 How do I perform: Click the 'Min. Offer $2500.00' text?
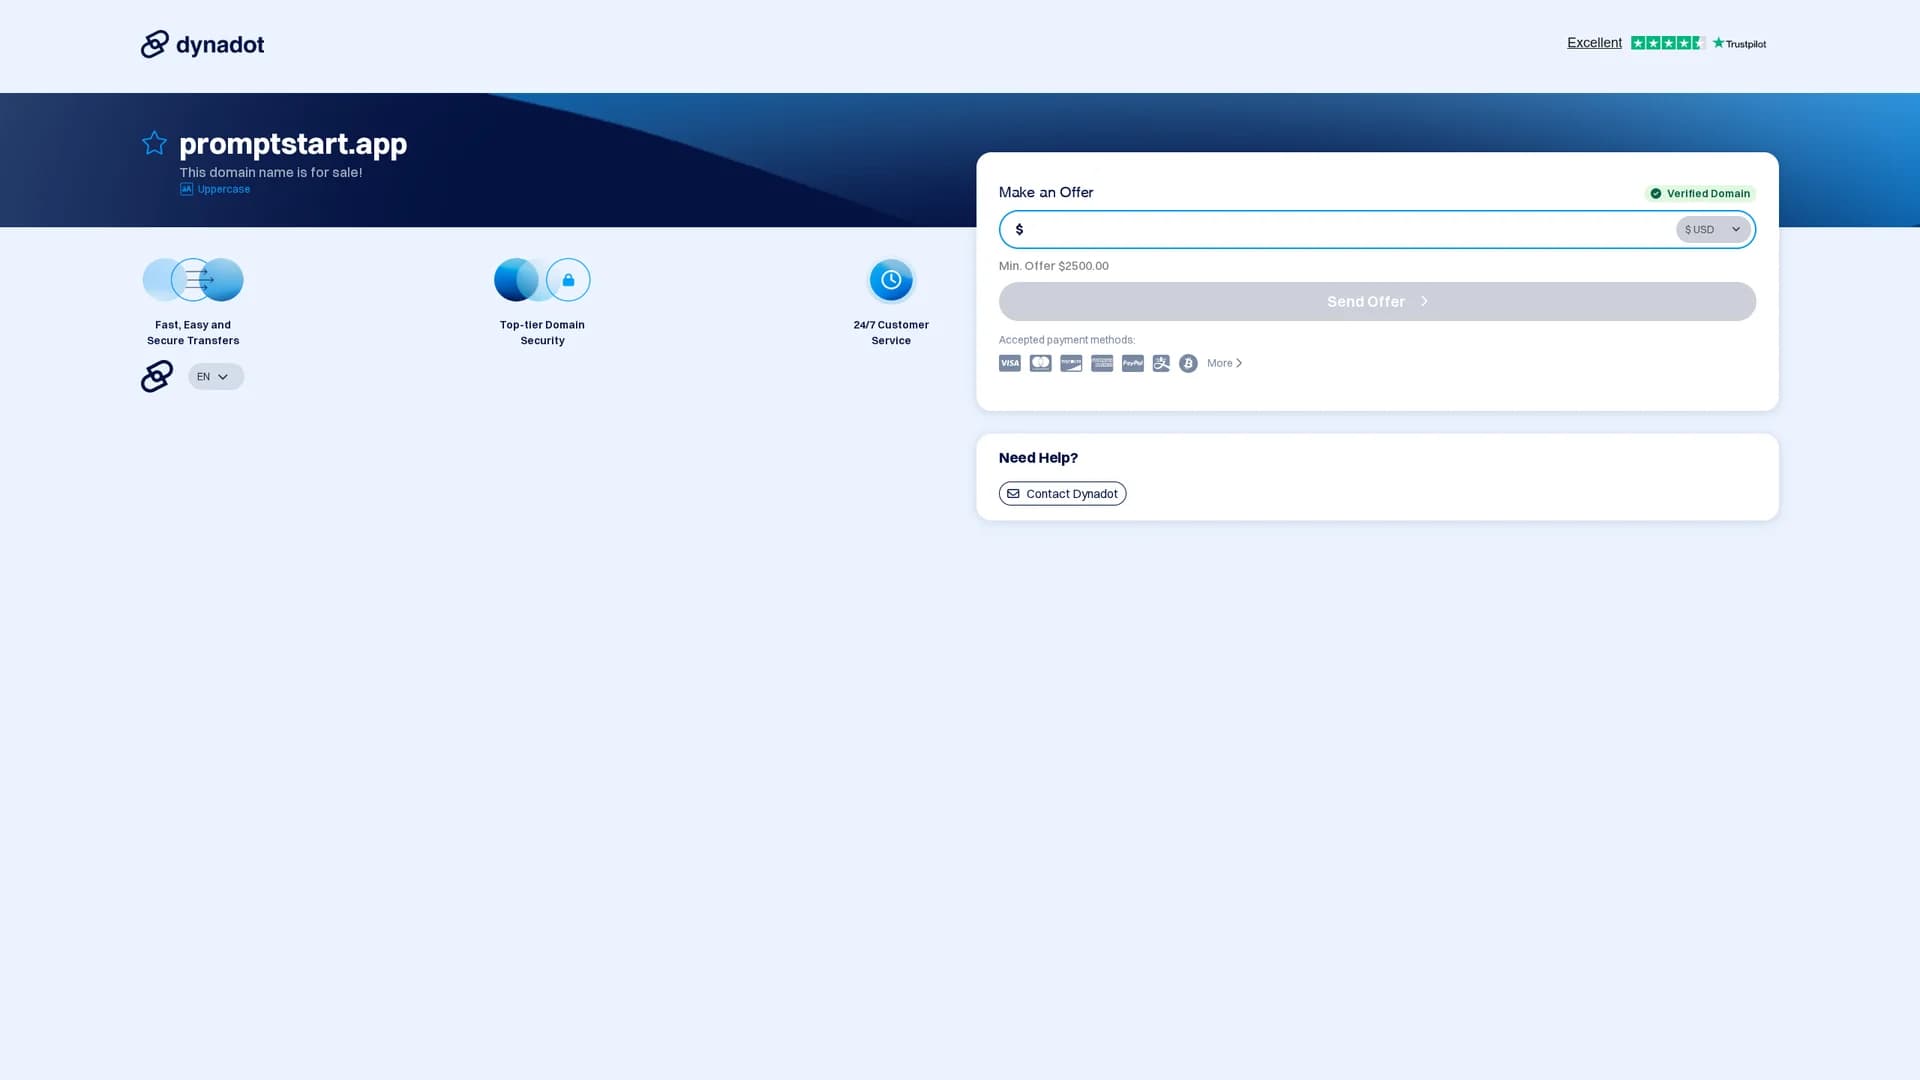1054,266
